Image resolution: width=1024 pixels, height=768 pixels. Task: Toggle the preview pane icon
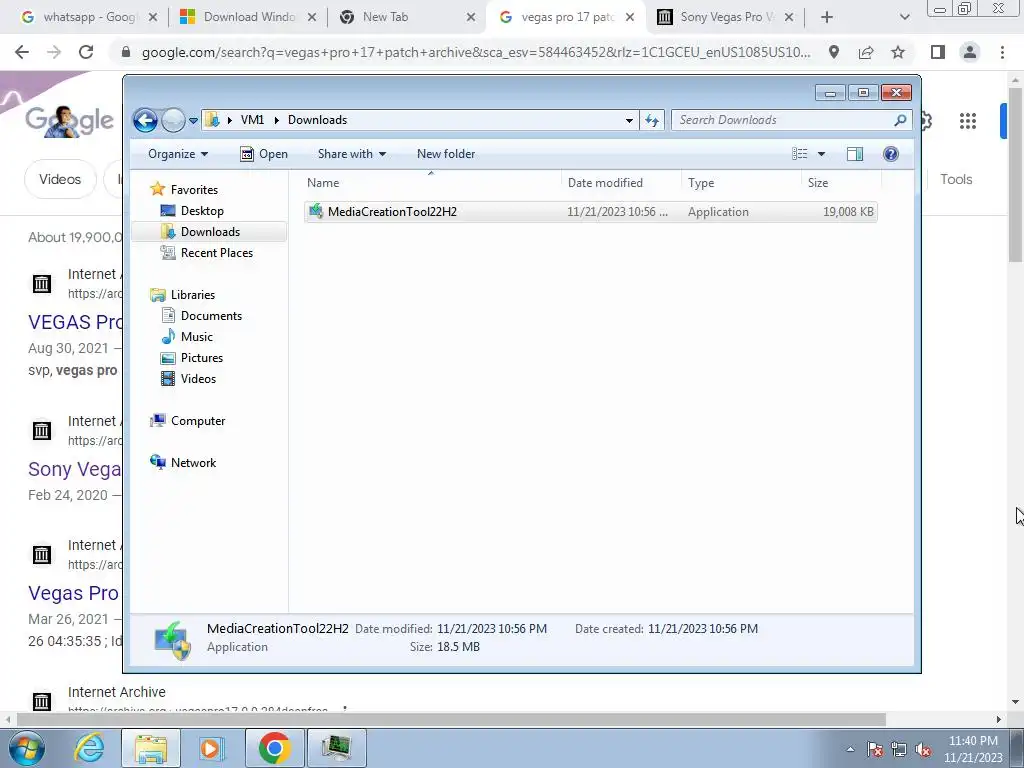coord(855,154)
